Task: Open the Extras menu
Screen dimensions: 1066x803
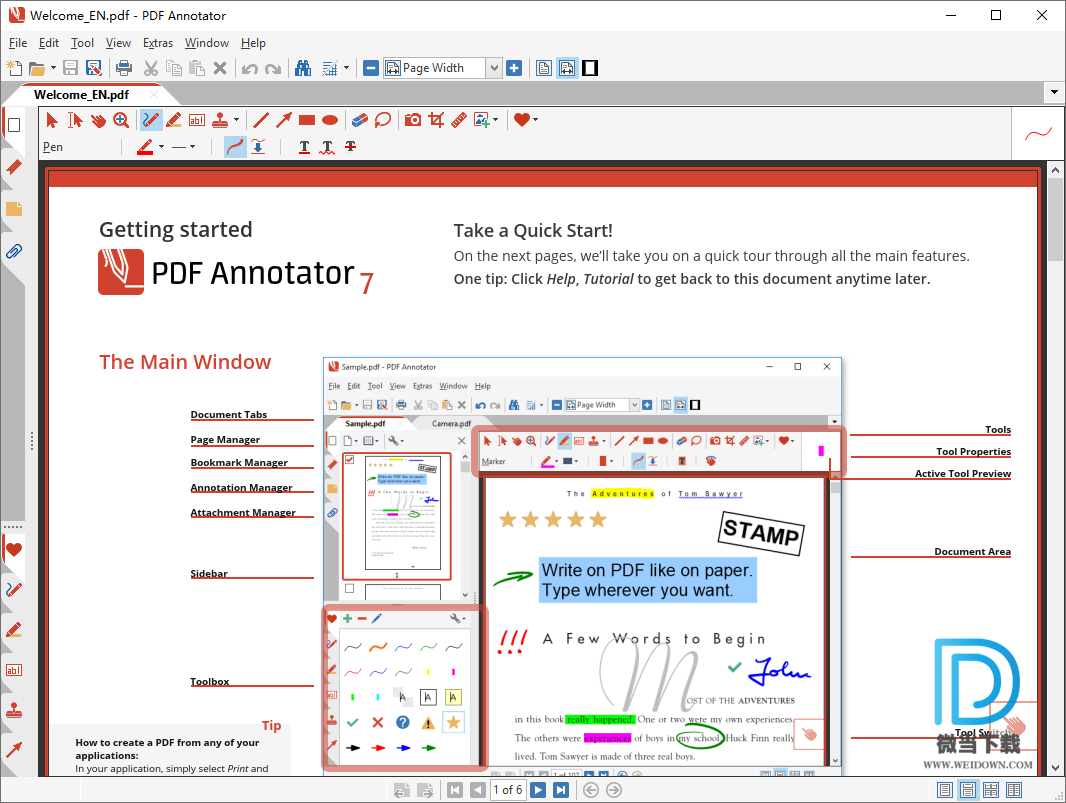Action: coord(158,43)
